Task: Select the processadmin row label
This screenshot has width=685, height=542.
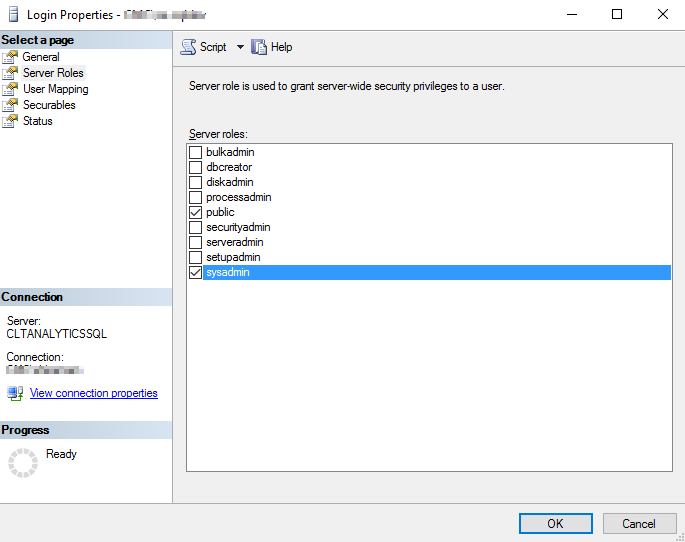Action: pos(239,197)
